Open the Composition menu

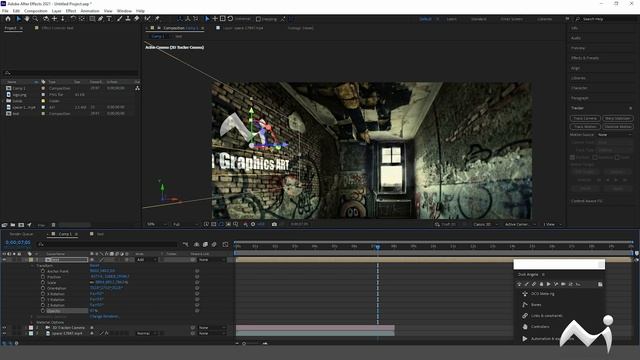36,11
